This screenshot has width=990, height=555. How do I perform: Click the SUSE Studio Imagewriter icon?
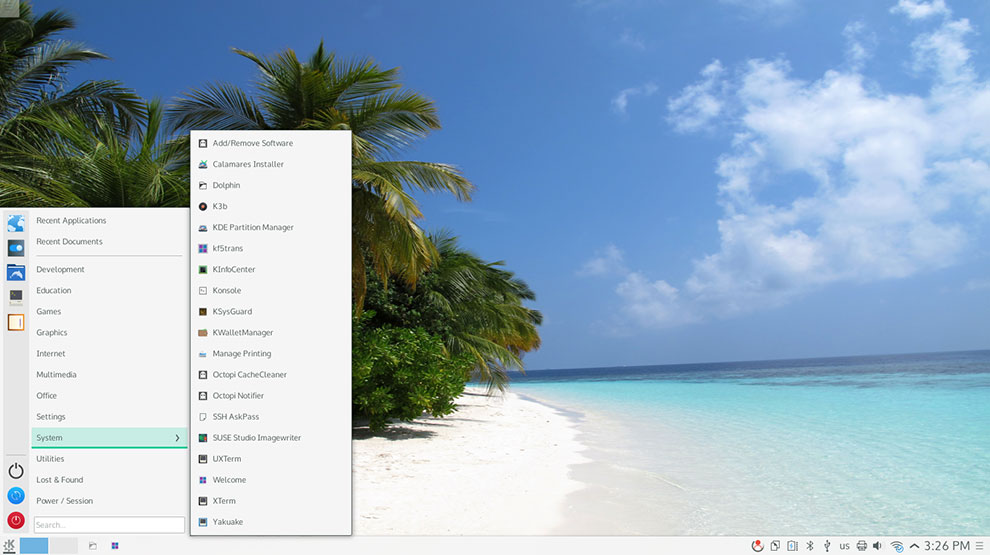coord(203,438)
